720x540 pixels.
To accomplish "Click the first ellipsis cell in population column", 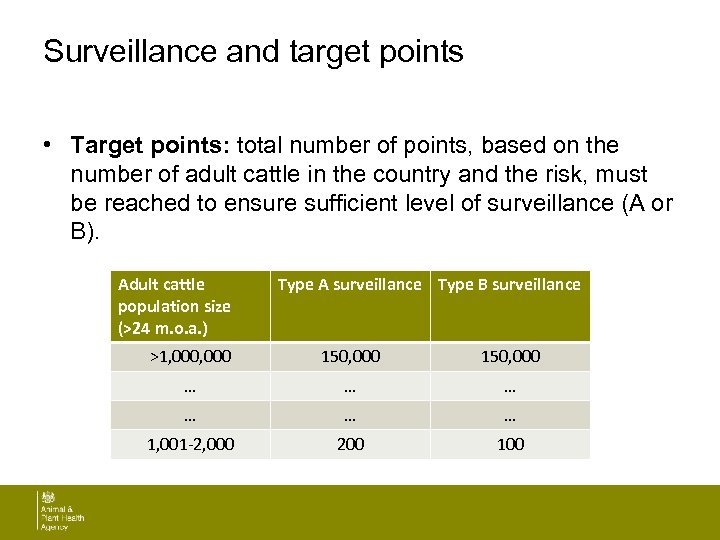I will (x=190, y=386).
